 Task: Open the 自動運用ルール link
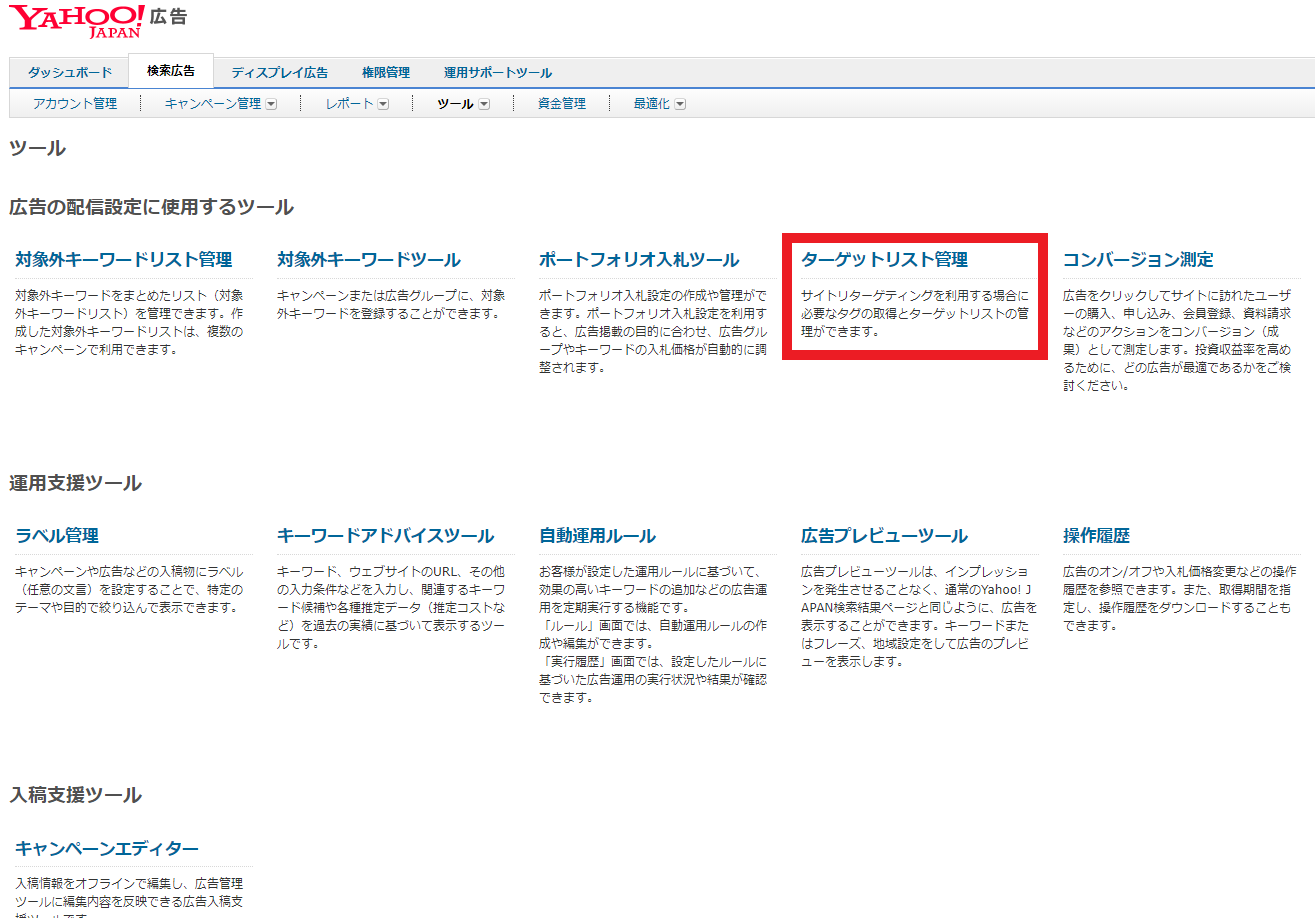pos(597,535)
